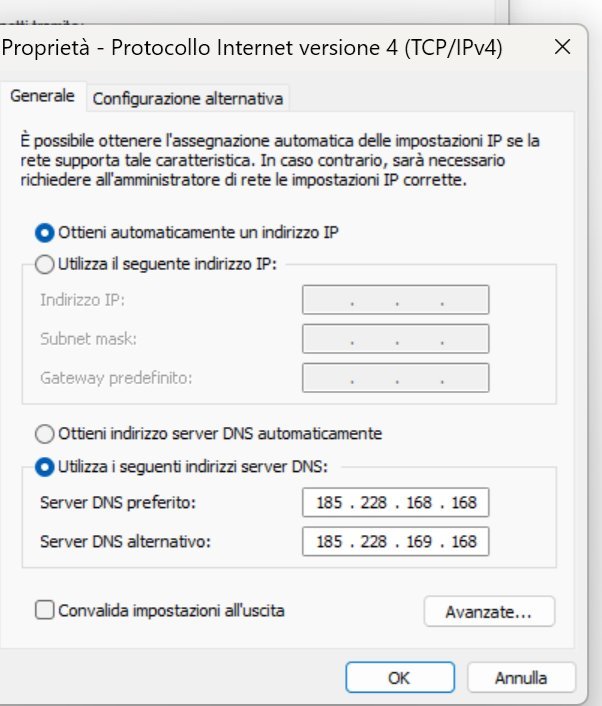This screenshot has width=602, height=706.
Task: Open the Configurazione alternativa tab
Action: 188,98
